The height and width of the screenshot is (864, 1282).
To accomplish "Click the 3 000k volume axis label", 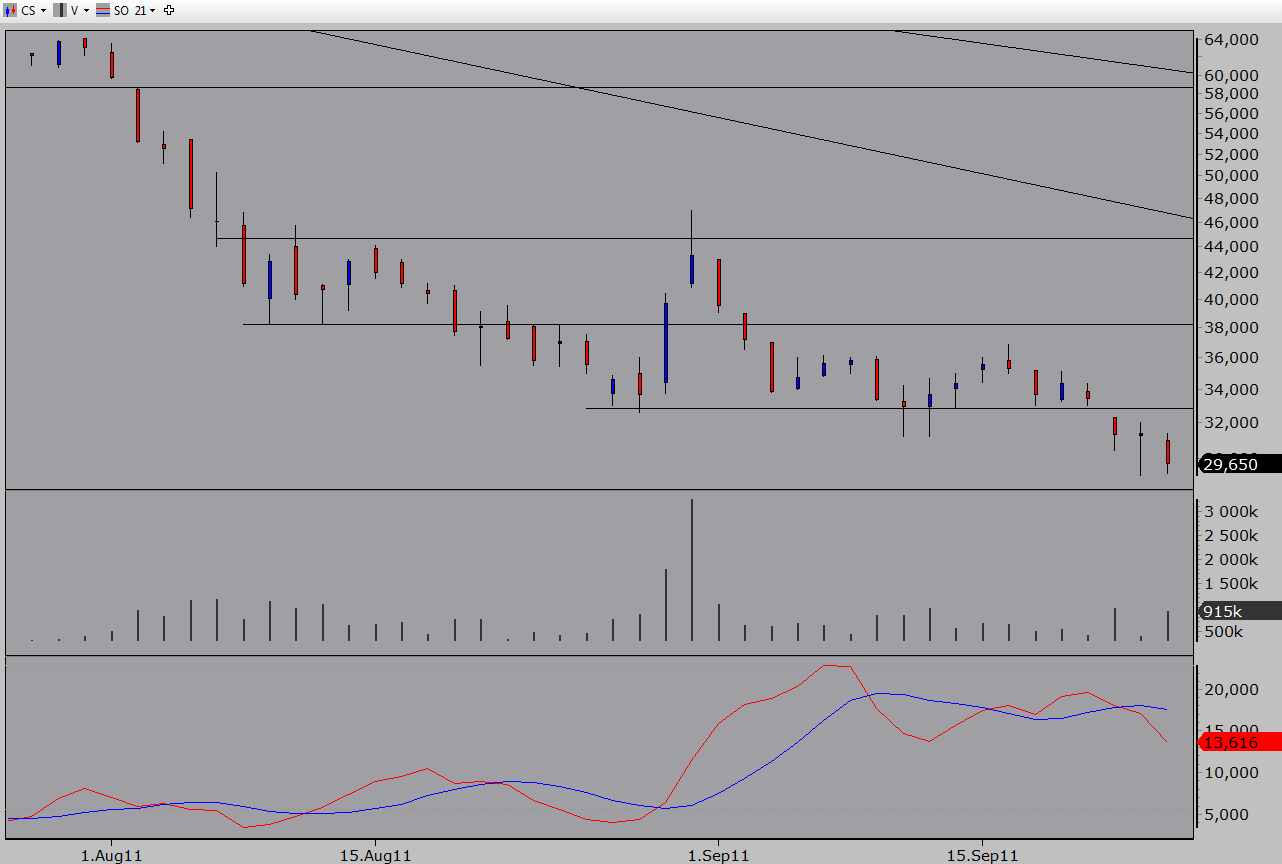I will click(1230, 511).
